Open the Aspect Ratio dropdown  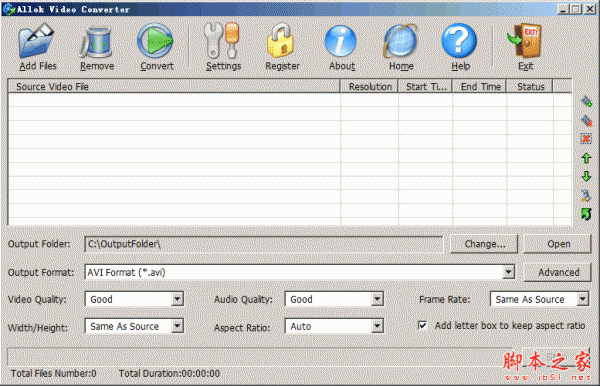[377, 326]
